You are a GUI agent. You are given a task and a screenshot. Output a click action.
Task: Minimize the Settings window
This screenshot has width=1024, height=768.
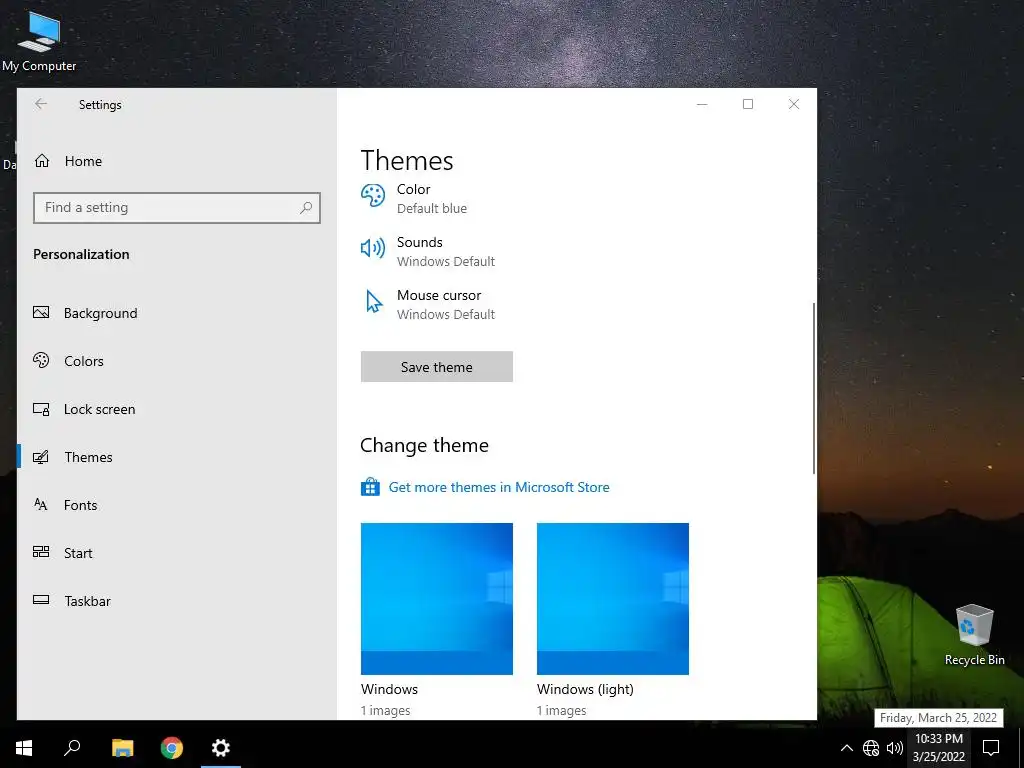tap(702, 104)
